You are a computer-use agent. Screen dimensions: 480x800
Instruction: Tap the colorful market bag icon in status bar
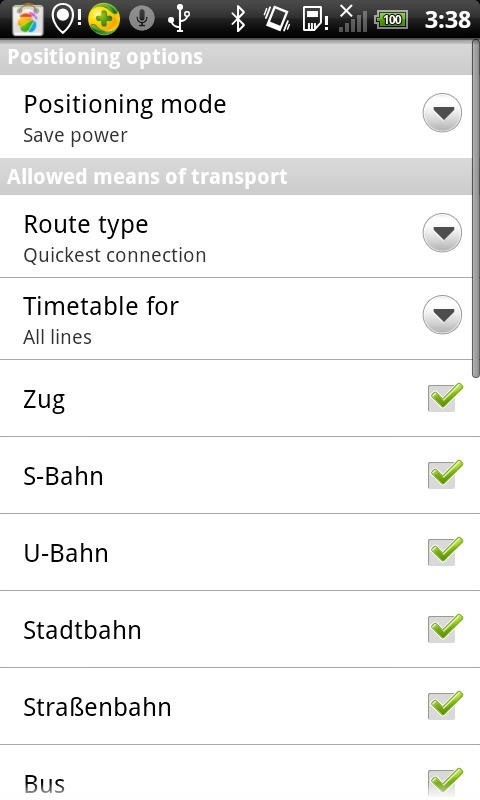pos(28,19)
